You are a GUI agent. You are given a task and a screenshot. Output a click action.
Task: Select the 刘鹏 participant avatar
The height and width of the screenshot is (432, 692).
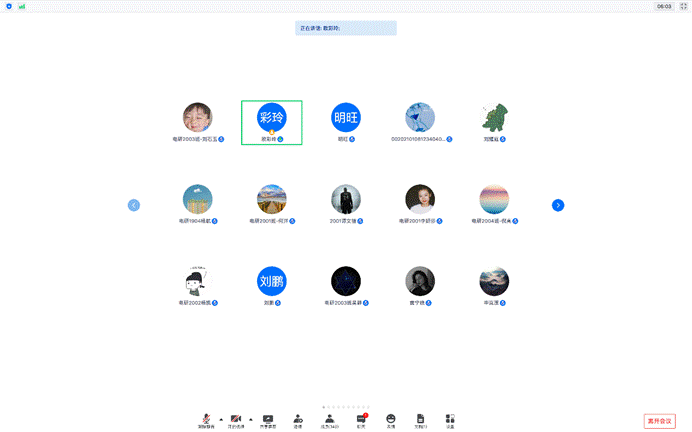[x=271, y=281]
